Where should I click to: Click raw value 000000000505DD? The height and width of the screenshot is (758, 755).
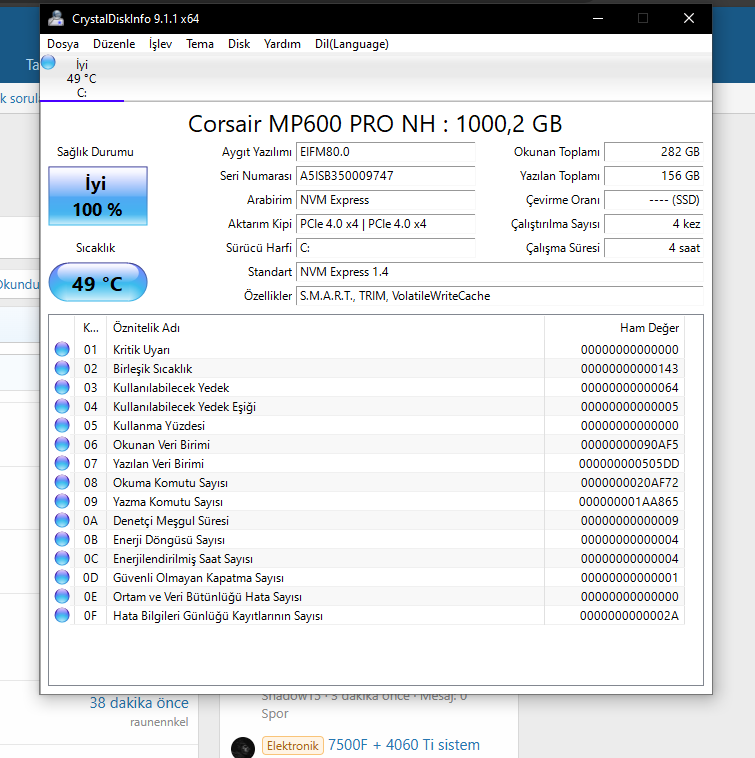(x=629, y=464)
